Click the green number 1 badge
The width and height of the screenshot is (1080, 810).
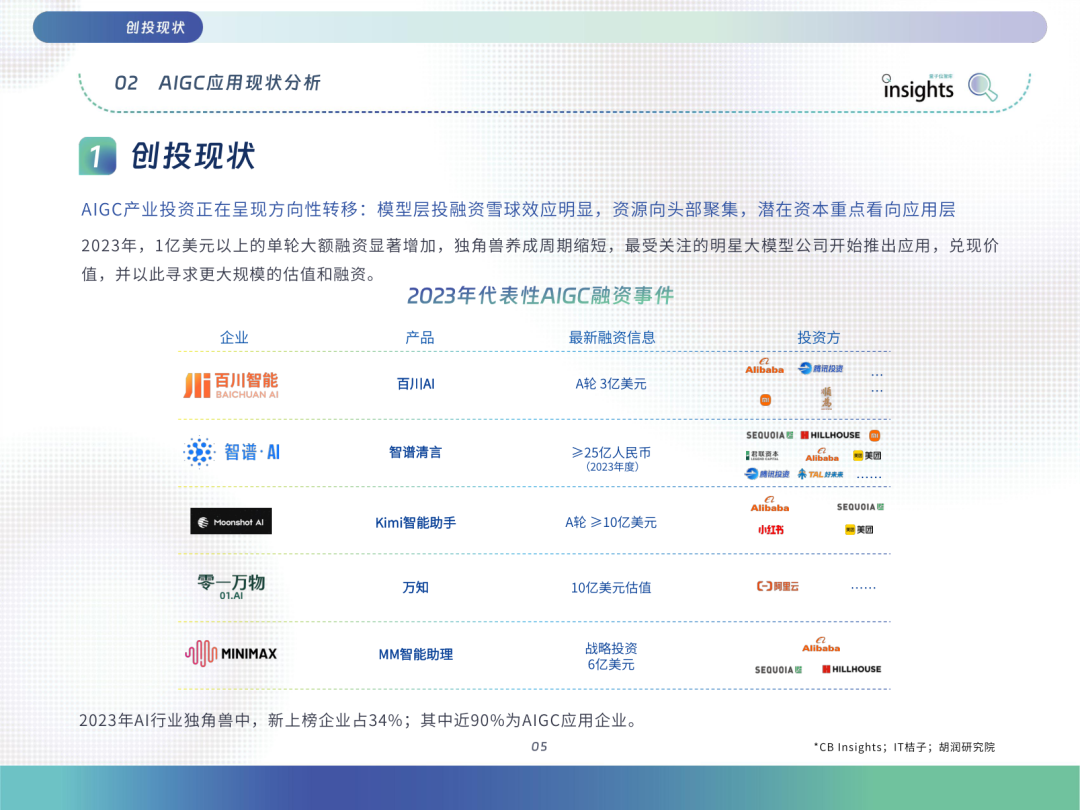tap(97, 156)
